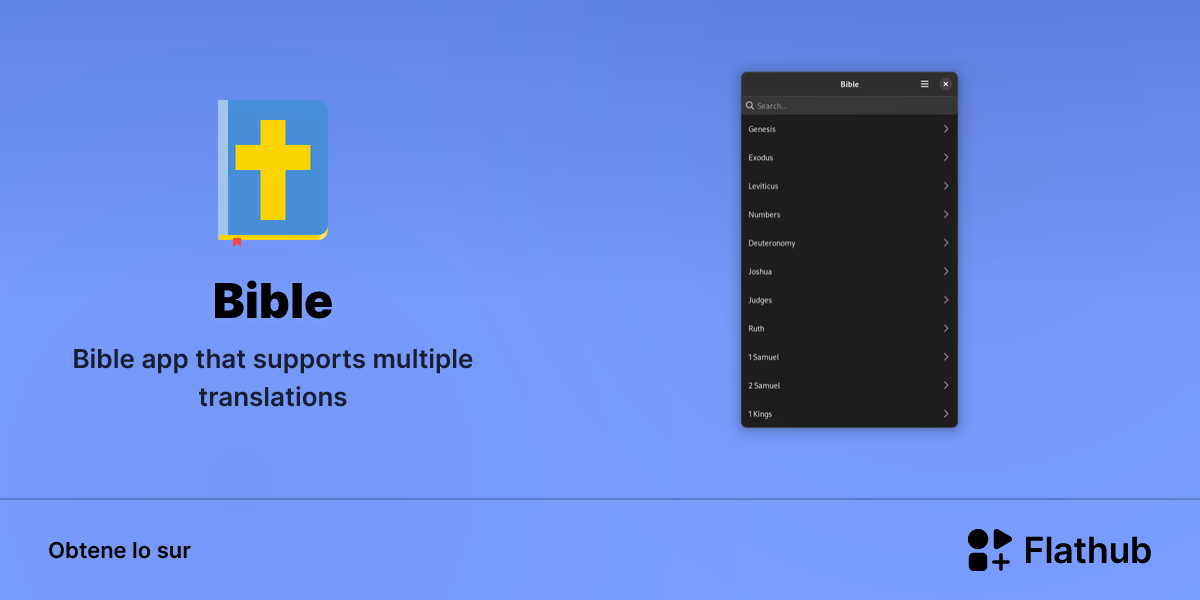Select Ruth book name
The height and width of the screenshot is (600, 1200).
click(756, 329)
